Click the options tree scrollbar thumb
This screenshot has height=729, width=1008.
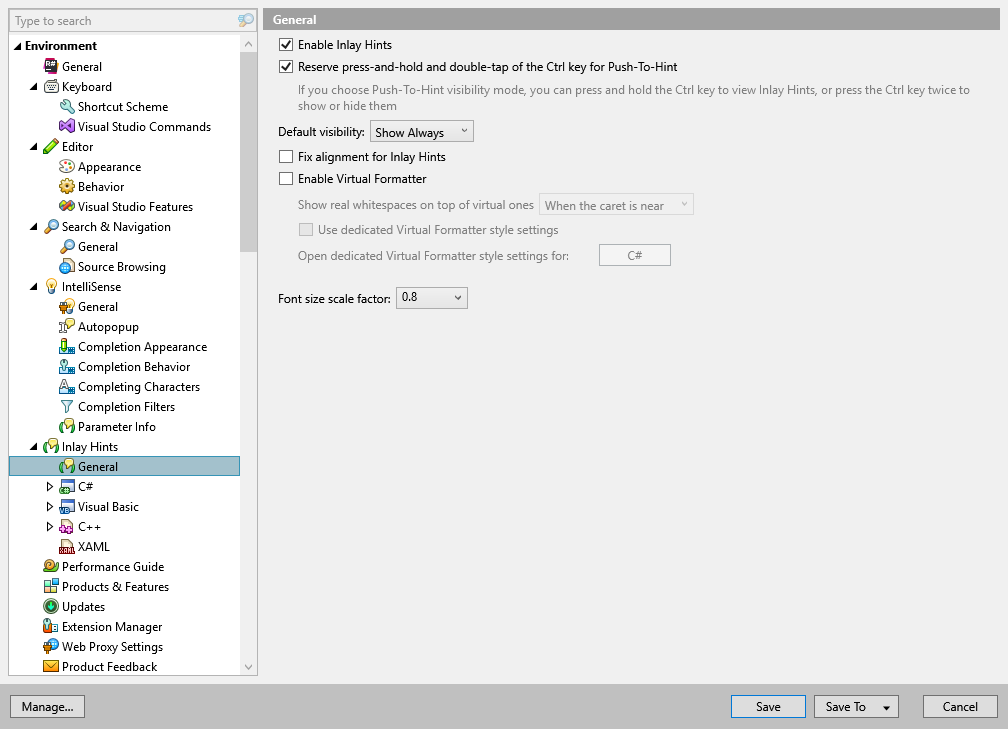tap(248, 152)
